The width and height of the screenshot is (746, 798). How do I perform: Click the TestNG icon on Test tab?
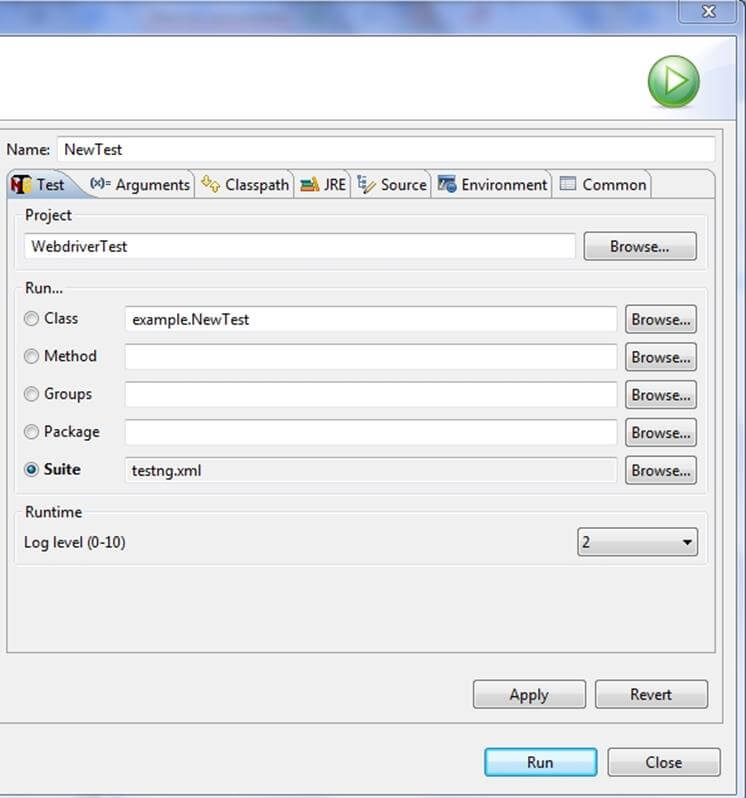[21, 185]
